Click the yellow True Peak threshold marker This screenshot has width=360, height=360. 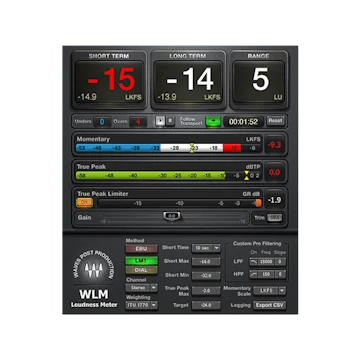pos(246,175)
